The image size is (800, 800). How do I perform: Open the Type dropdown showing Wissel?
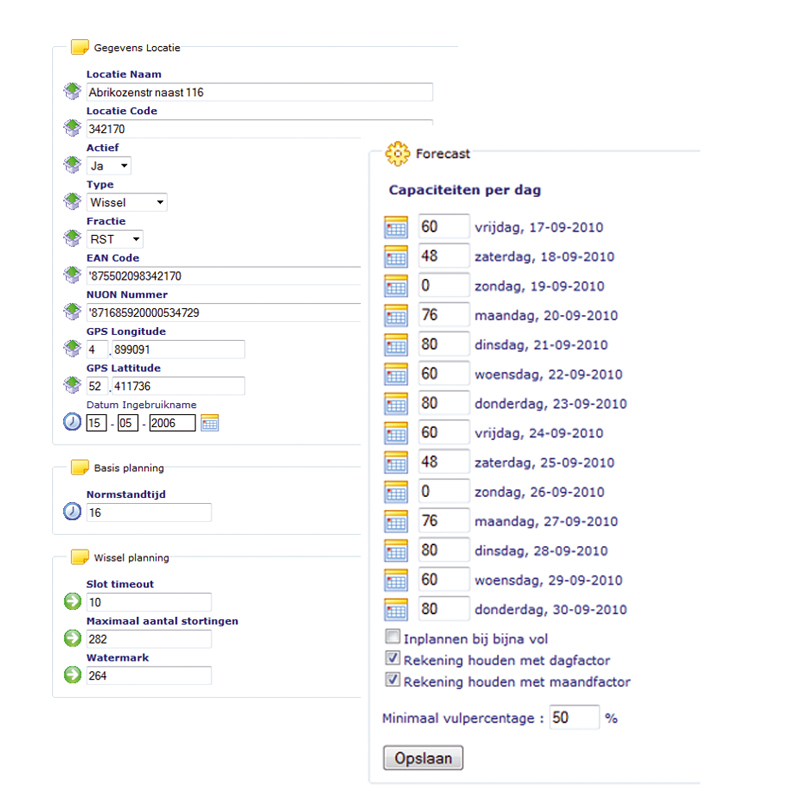point(127,203)
